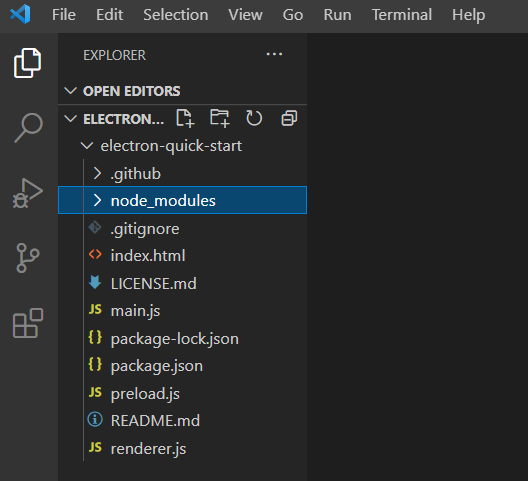Click the HTML icon beside index.html

[x=95, y=254]
